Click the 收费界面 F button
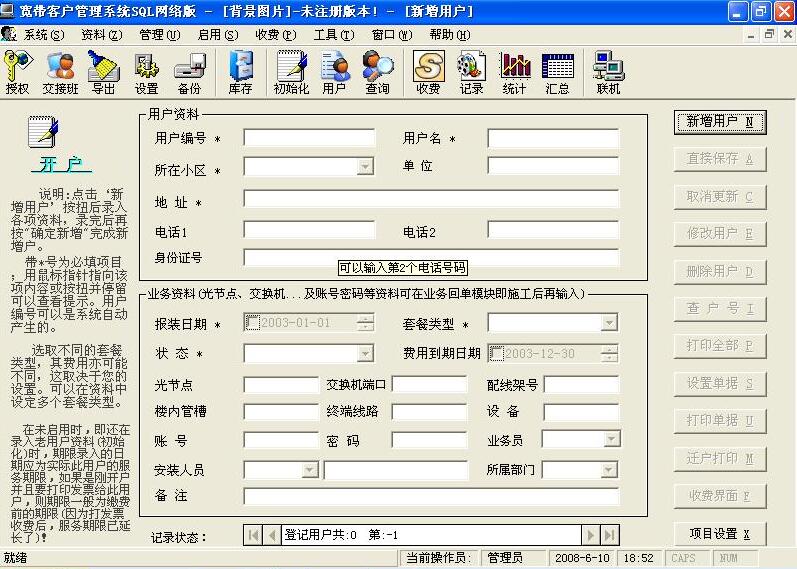This screenshot has height=569, width=797. 720,496
